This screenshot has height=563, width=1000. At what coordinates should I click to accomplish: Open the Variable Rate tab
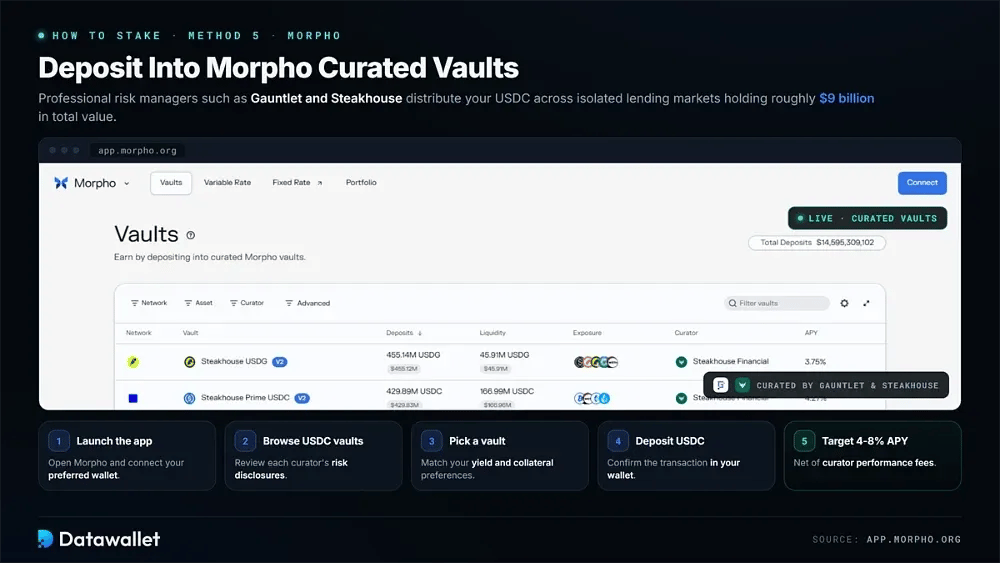(227, 182)
